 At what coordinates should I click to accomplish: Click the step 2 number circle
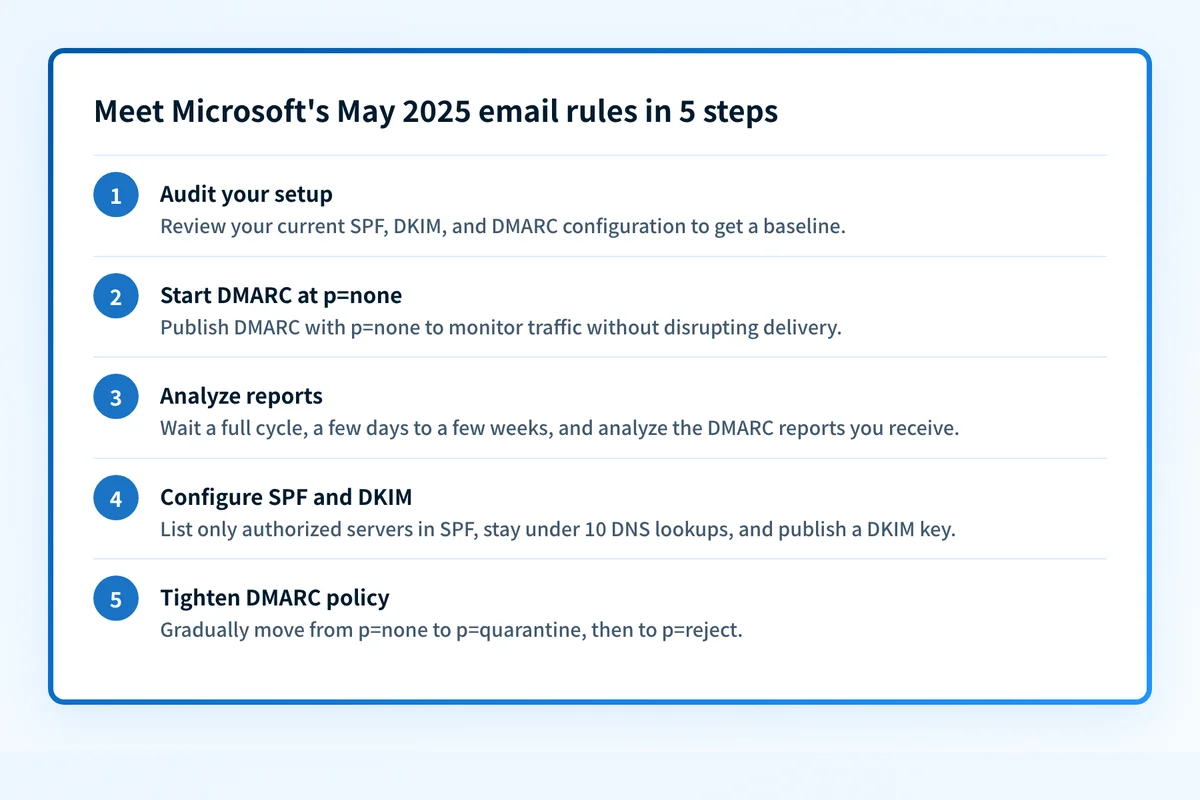coord(116,296)
